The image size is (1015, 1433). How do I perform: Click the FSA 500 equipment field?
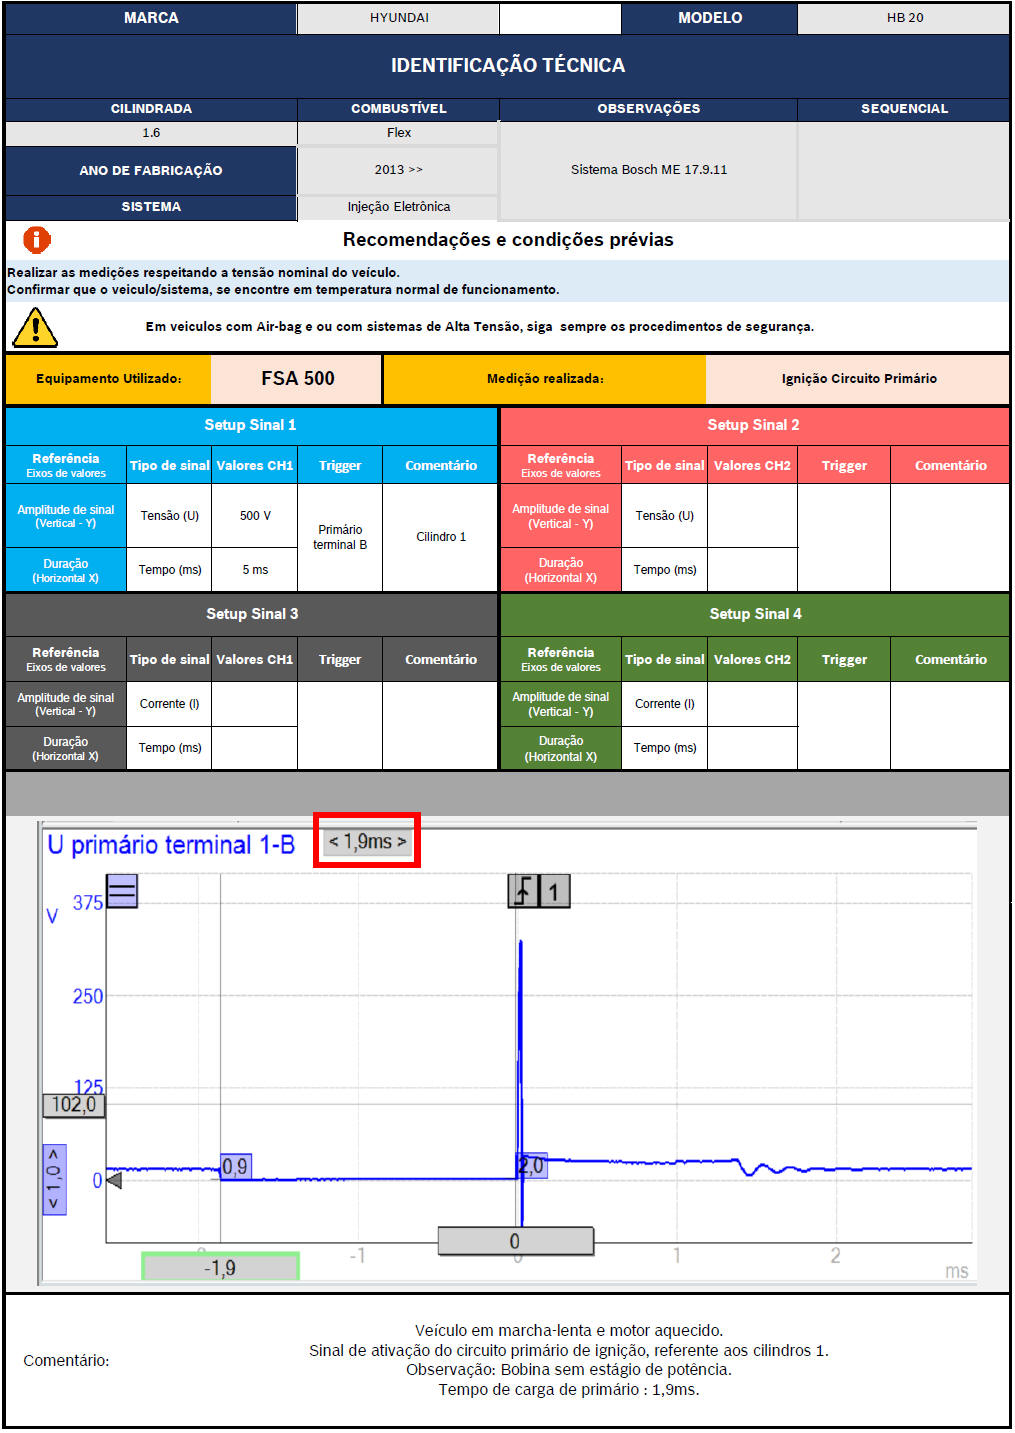(x=297, y=379)
